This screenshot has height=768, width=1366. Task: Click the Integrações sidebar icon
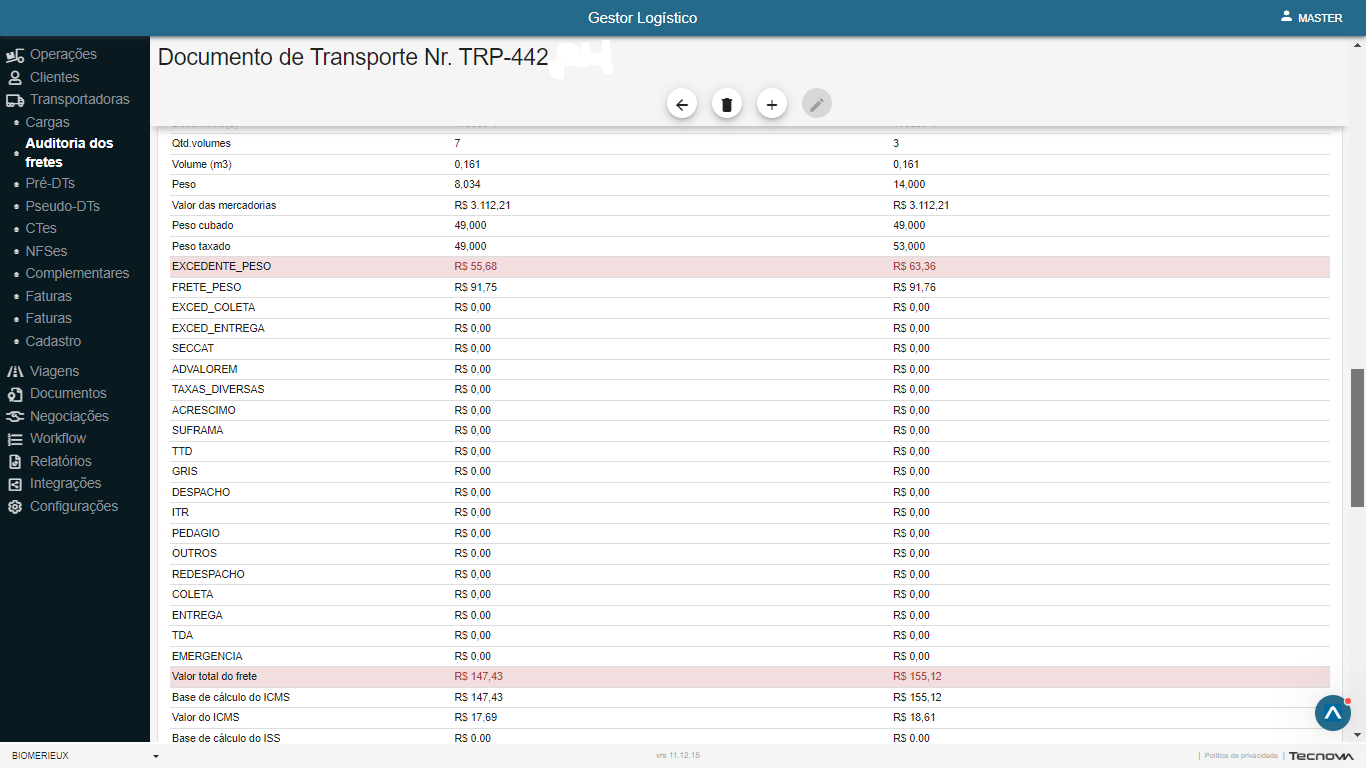pyautogui.click(x=14, y=484)
